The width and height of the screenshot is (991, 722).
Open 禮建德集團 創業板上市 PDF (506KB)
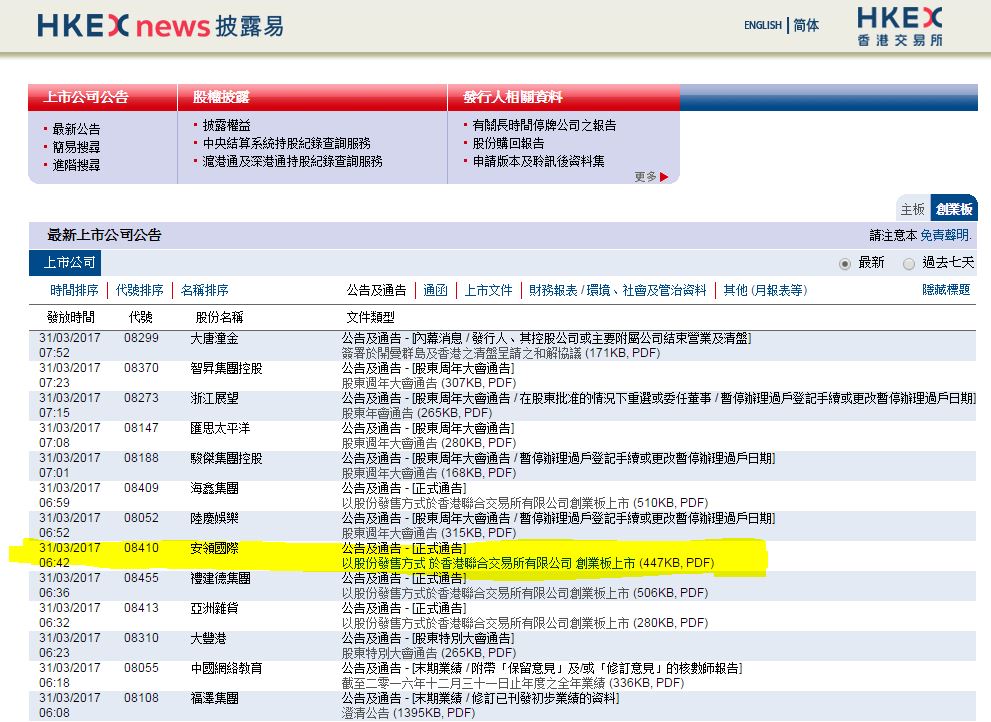[x=525, y=593]
